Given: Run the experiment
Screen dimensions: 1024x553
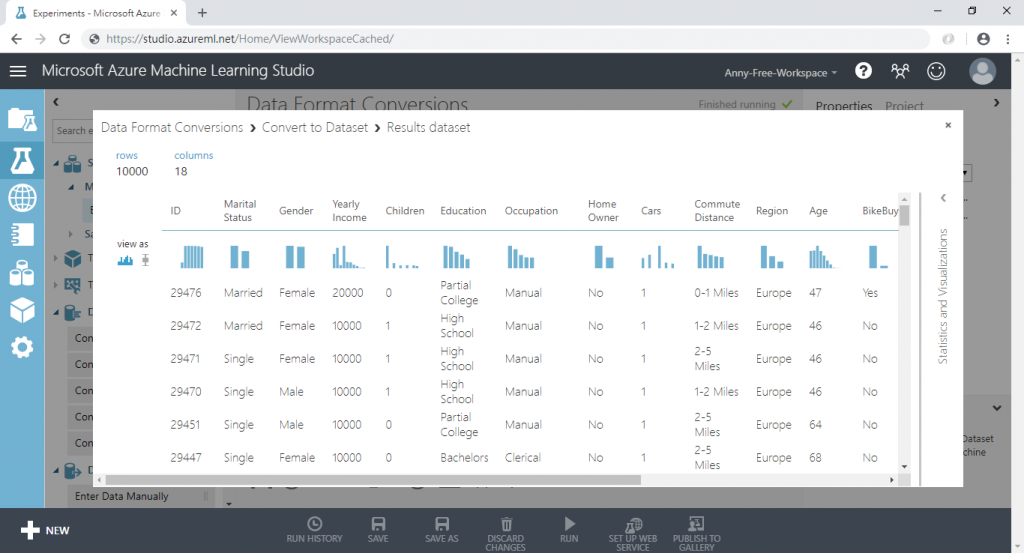Looking at the screenshot, I should [x=569, y=530].
